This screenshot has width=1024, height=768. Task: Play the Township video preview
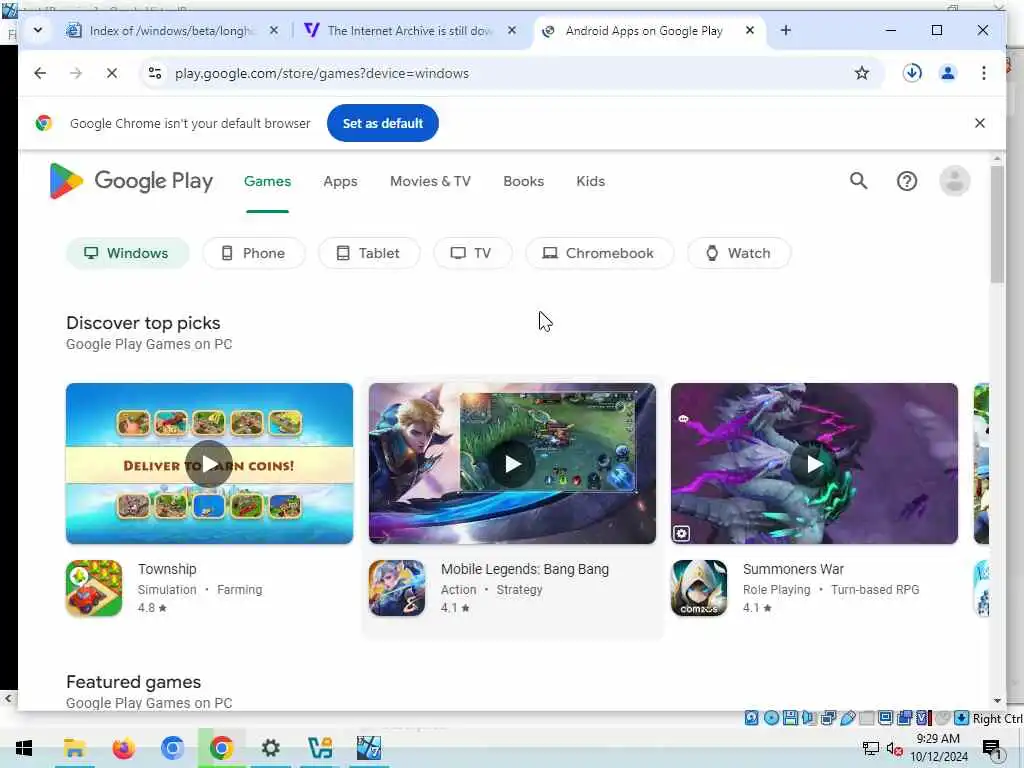(x=209, y=464)
